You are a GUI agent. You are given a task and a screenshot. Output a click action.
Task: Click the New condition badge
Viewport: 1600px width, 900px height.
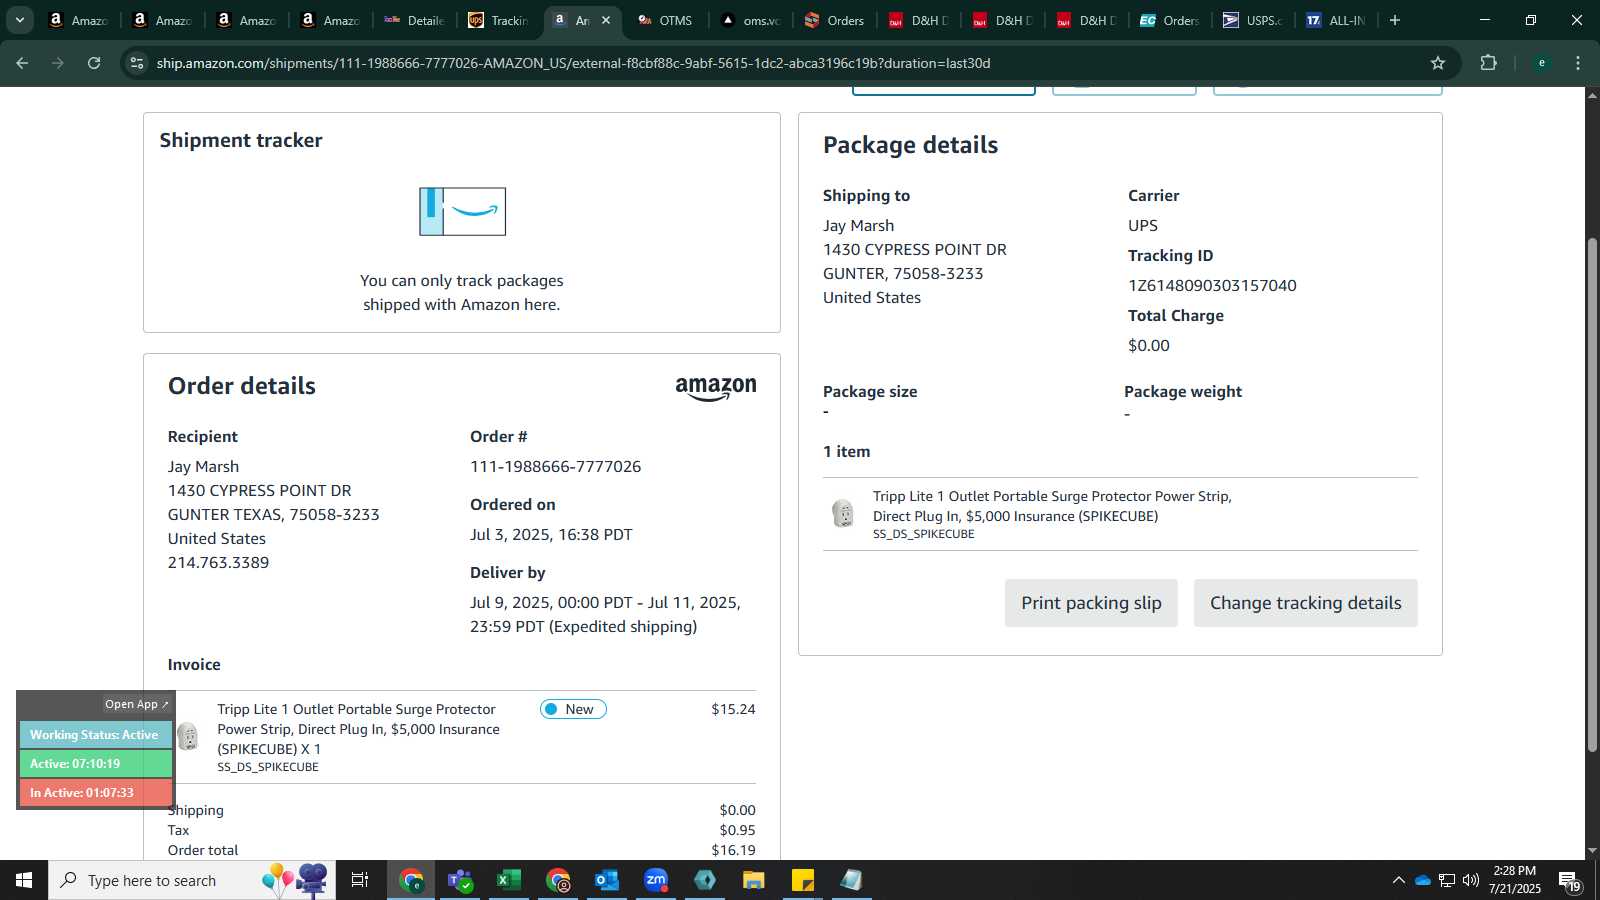tap(573, 709)
